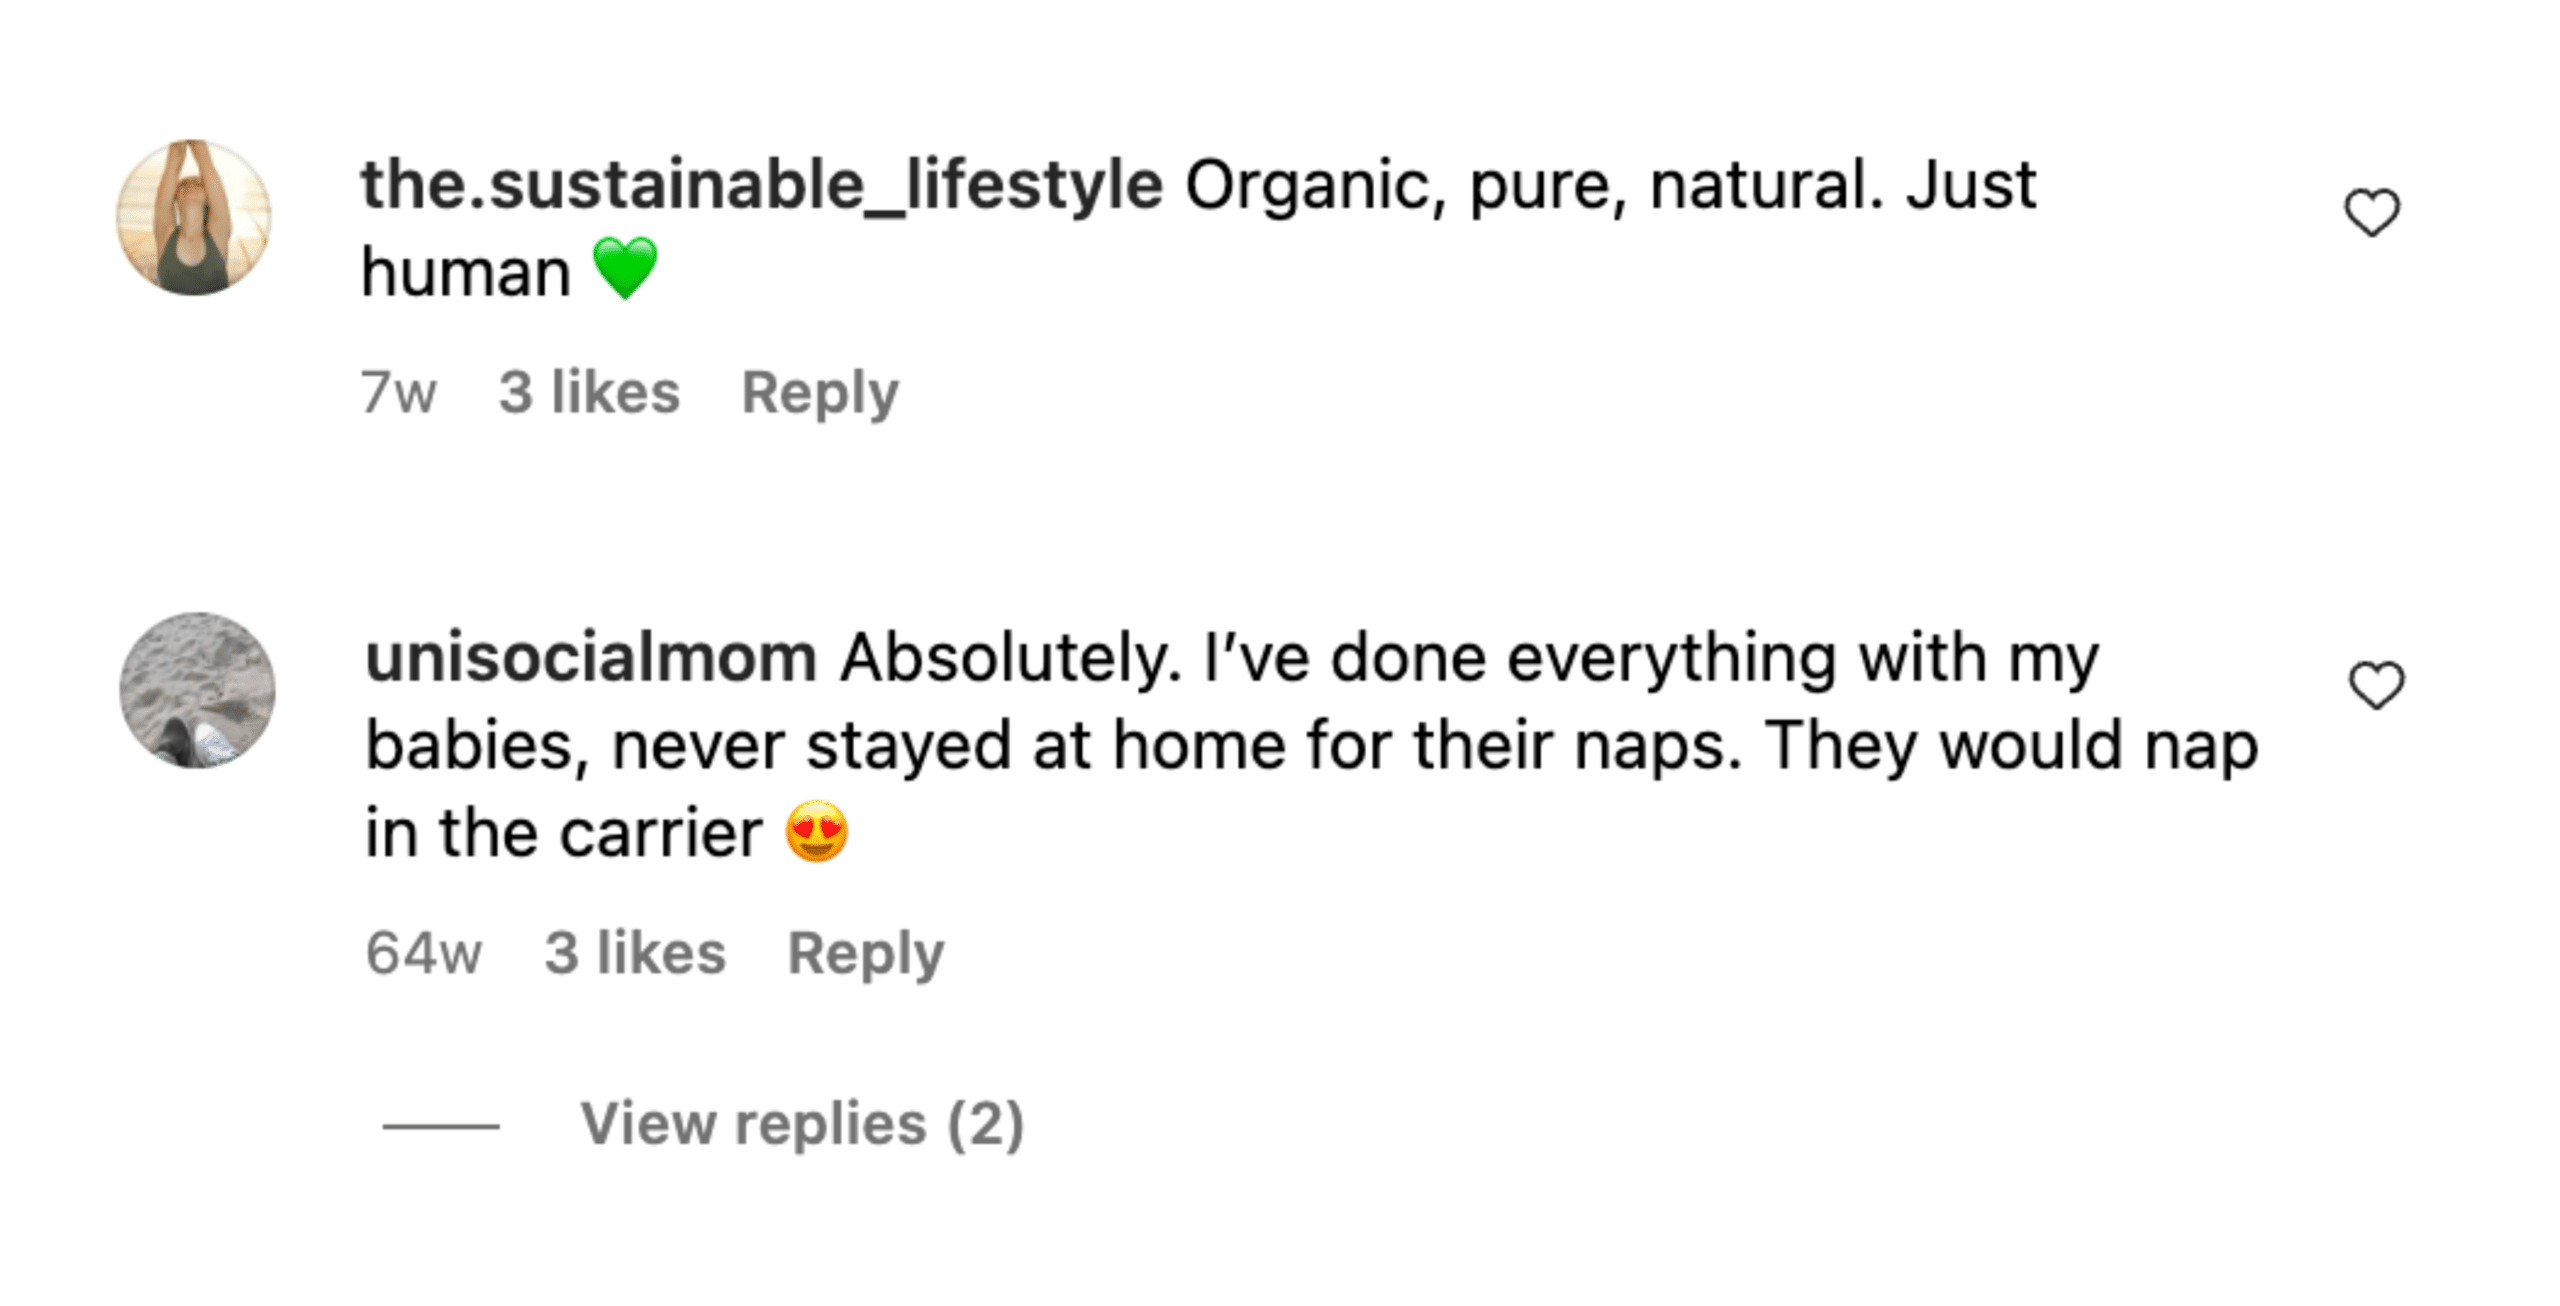The width and height of the screenshot is (2560, 1306).
Task: Visit the.sustainable_lifestyle username link
Action: pyautogui.click(x=762, y=185)
